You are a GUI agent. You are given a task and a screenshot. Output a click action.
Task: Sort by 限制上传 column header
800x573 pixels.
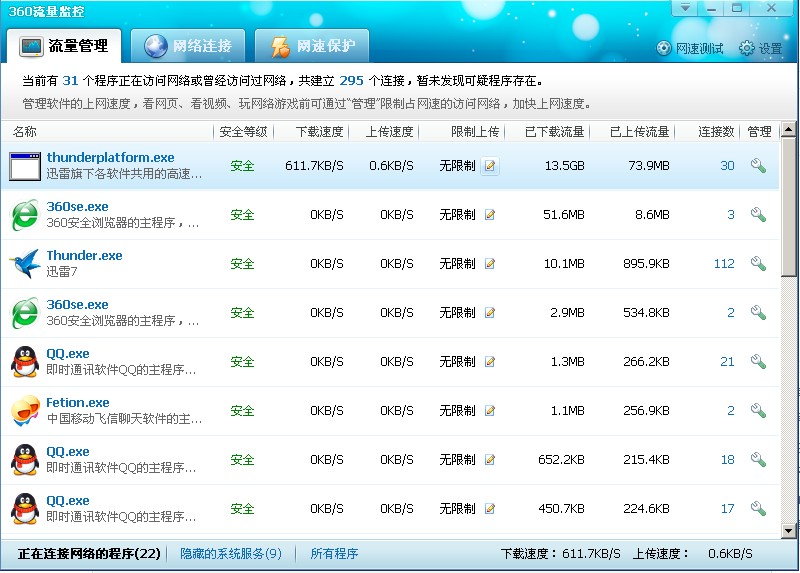[475, 132]
